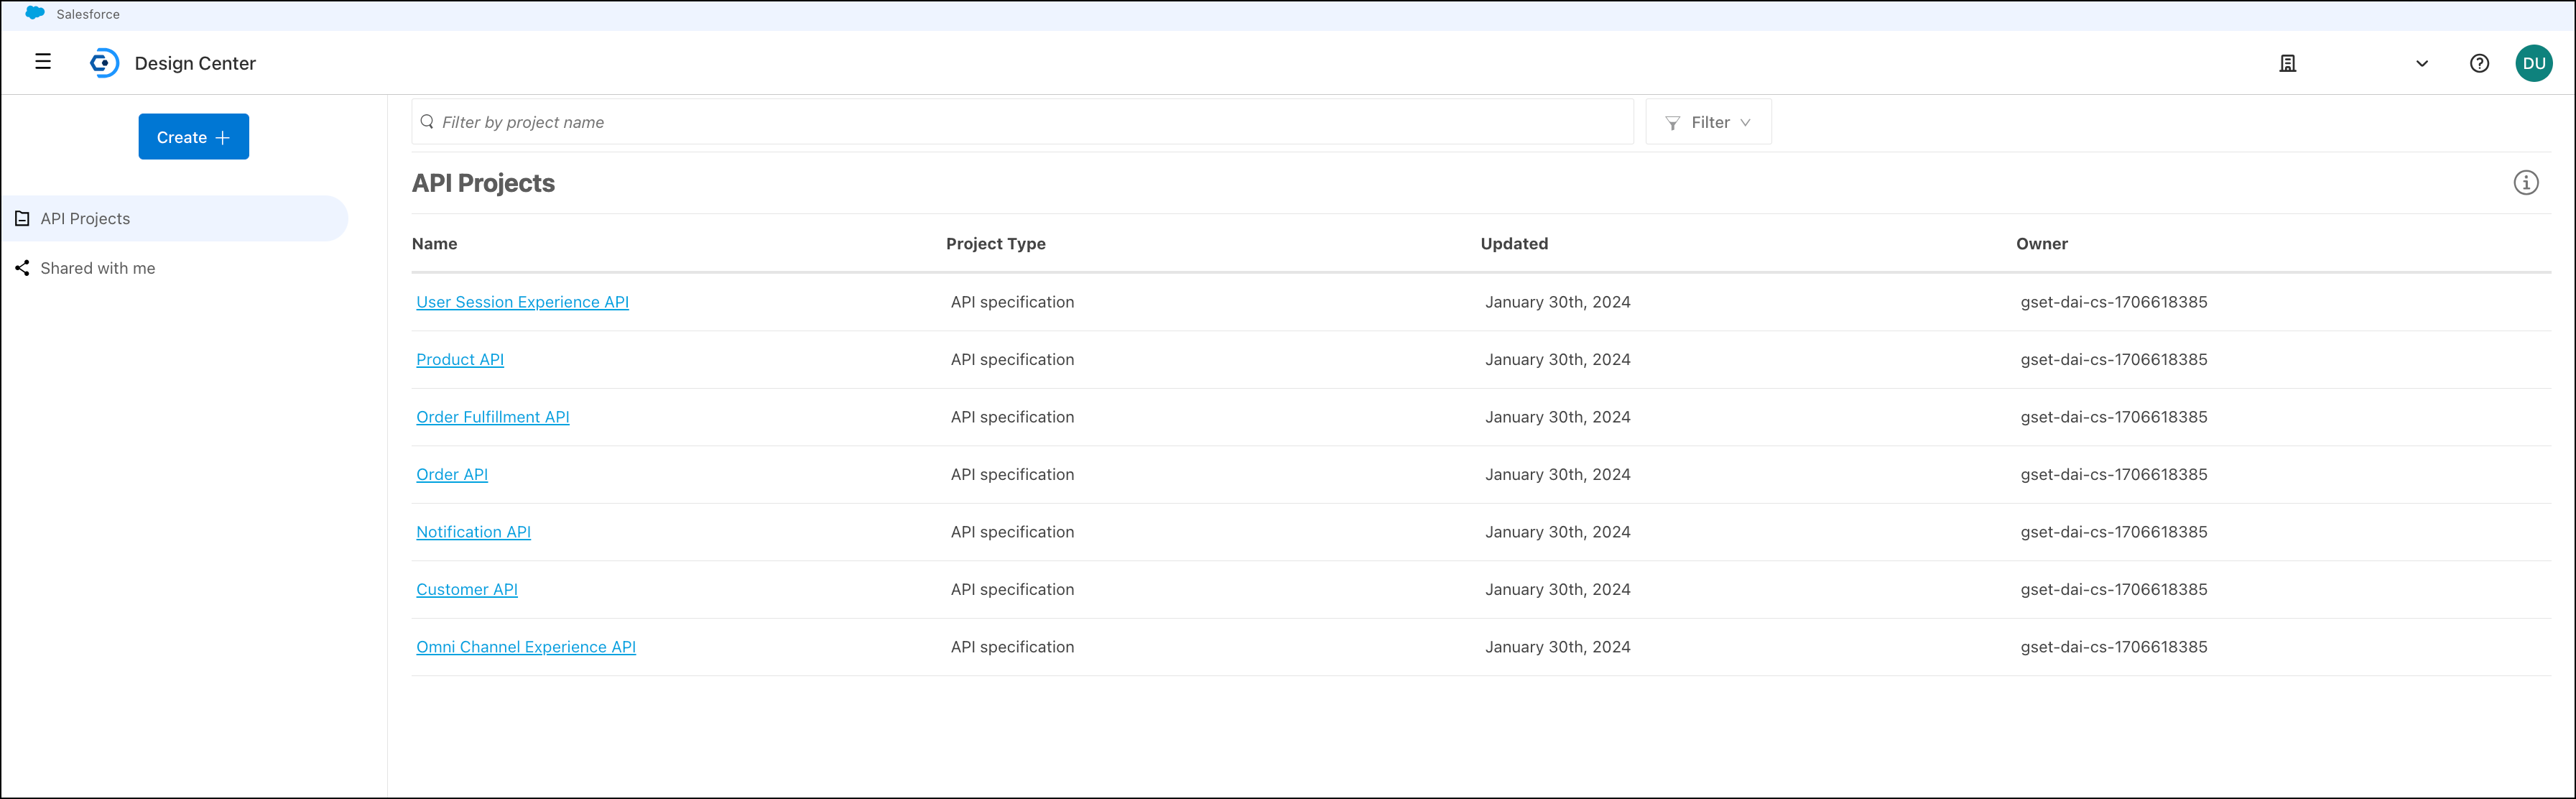
Task: Expand the business group chevron dropdown
Action: [x=2421, y=63]
